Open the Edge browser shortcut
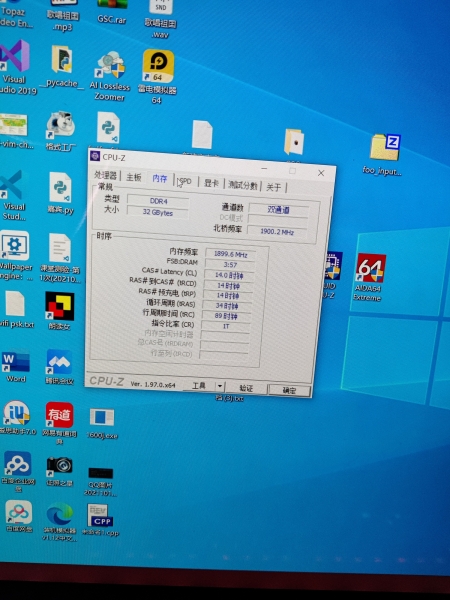 click(x=60, y=522)
